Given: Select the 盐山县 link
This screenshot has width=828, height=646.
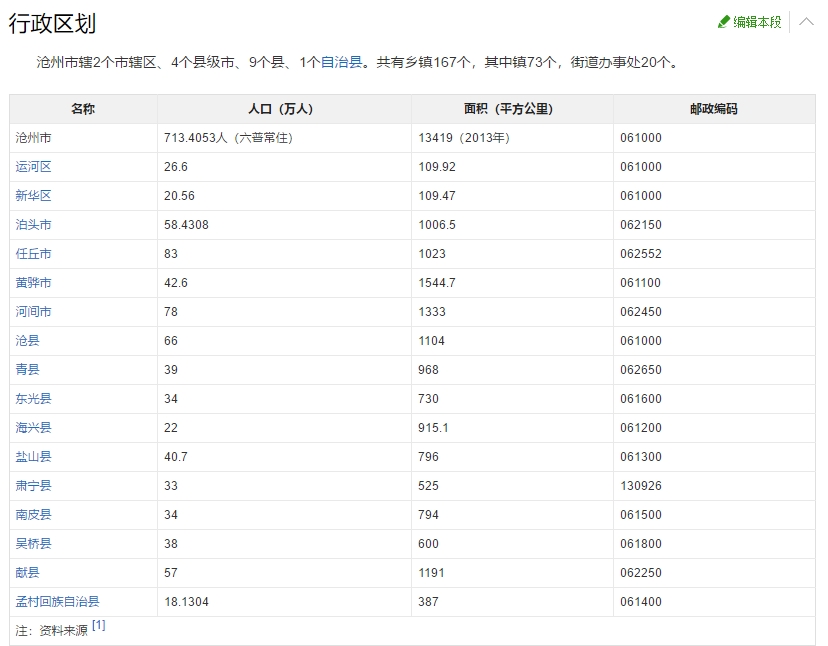Looking at the screenshot, I should point(33,457).
